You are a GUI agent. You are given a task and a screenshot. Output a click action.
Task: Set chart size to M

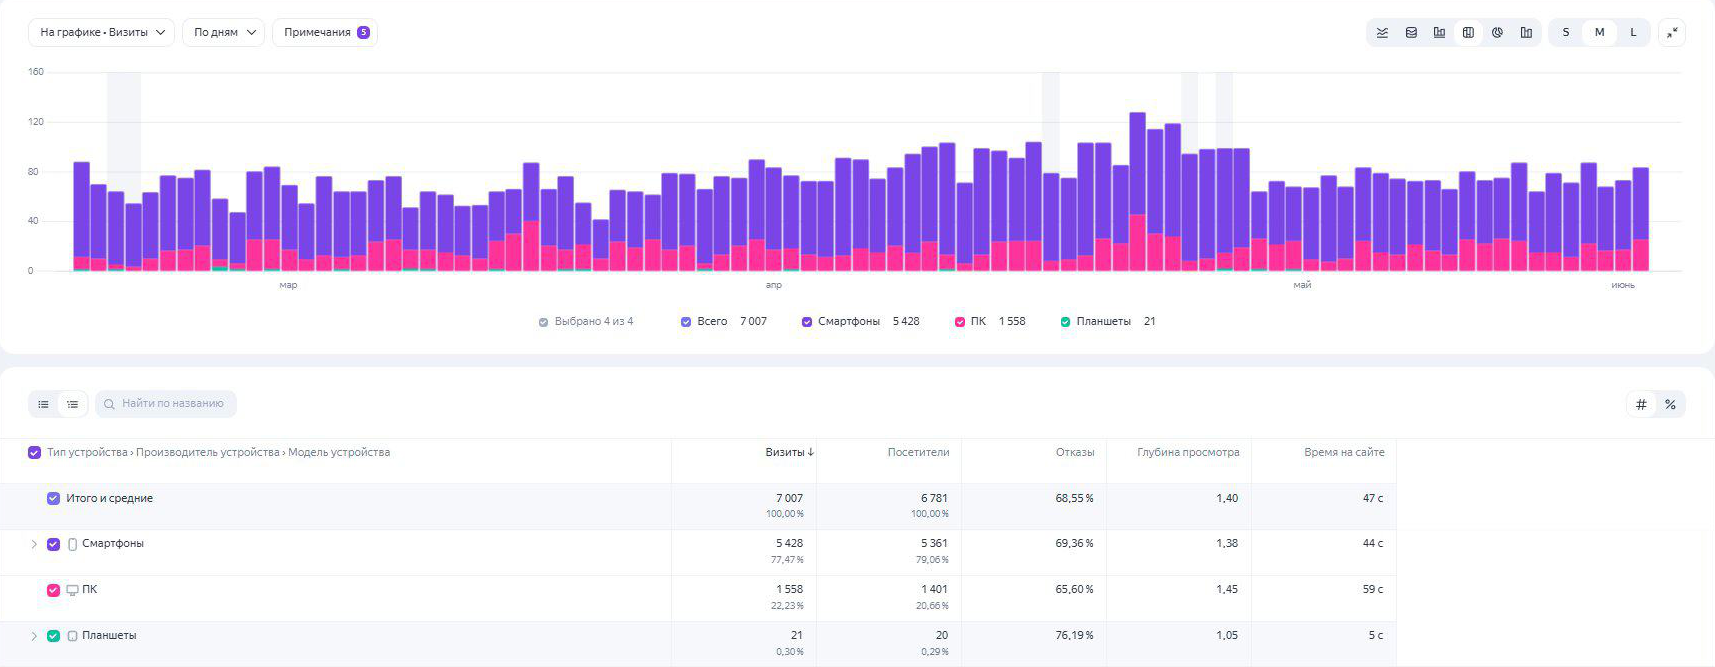pos(1600,33)
